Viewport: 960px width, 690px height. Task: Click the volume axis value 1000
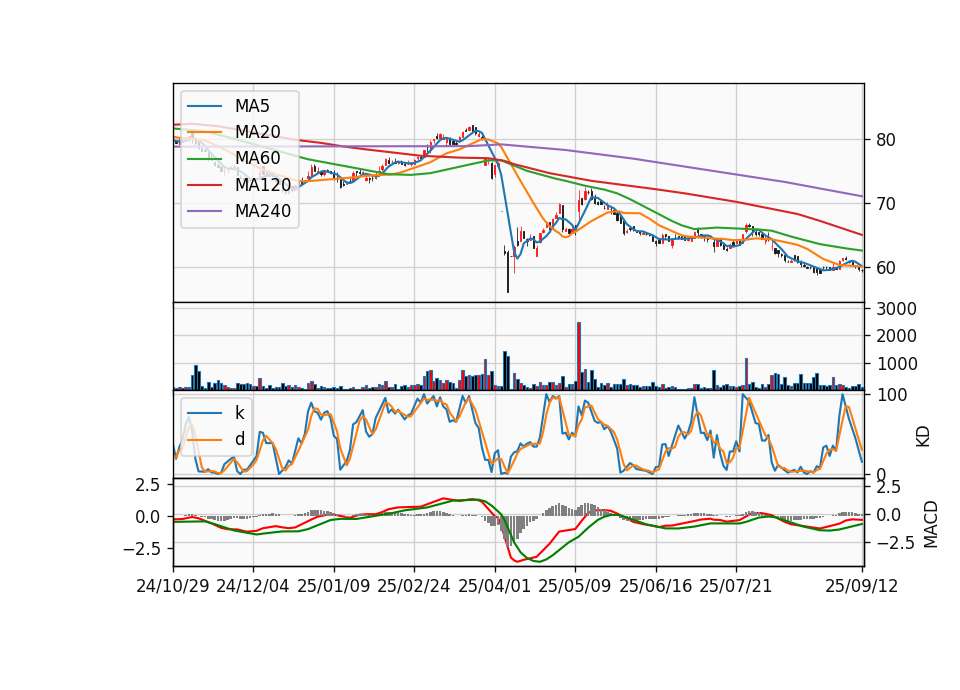click(x=896, y=364)
